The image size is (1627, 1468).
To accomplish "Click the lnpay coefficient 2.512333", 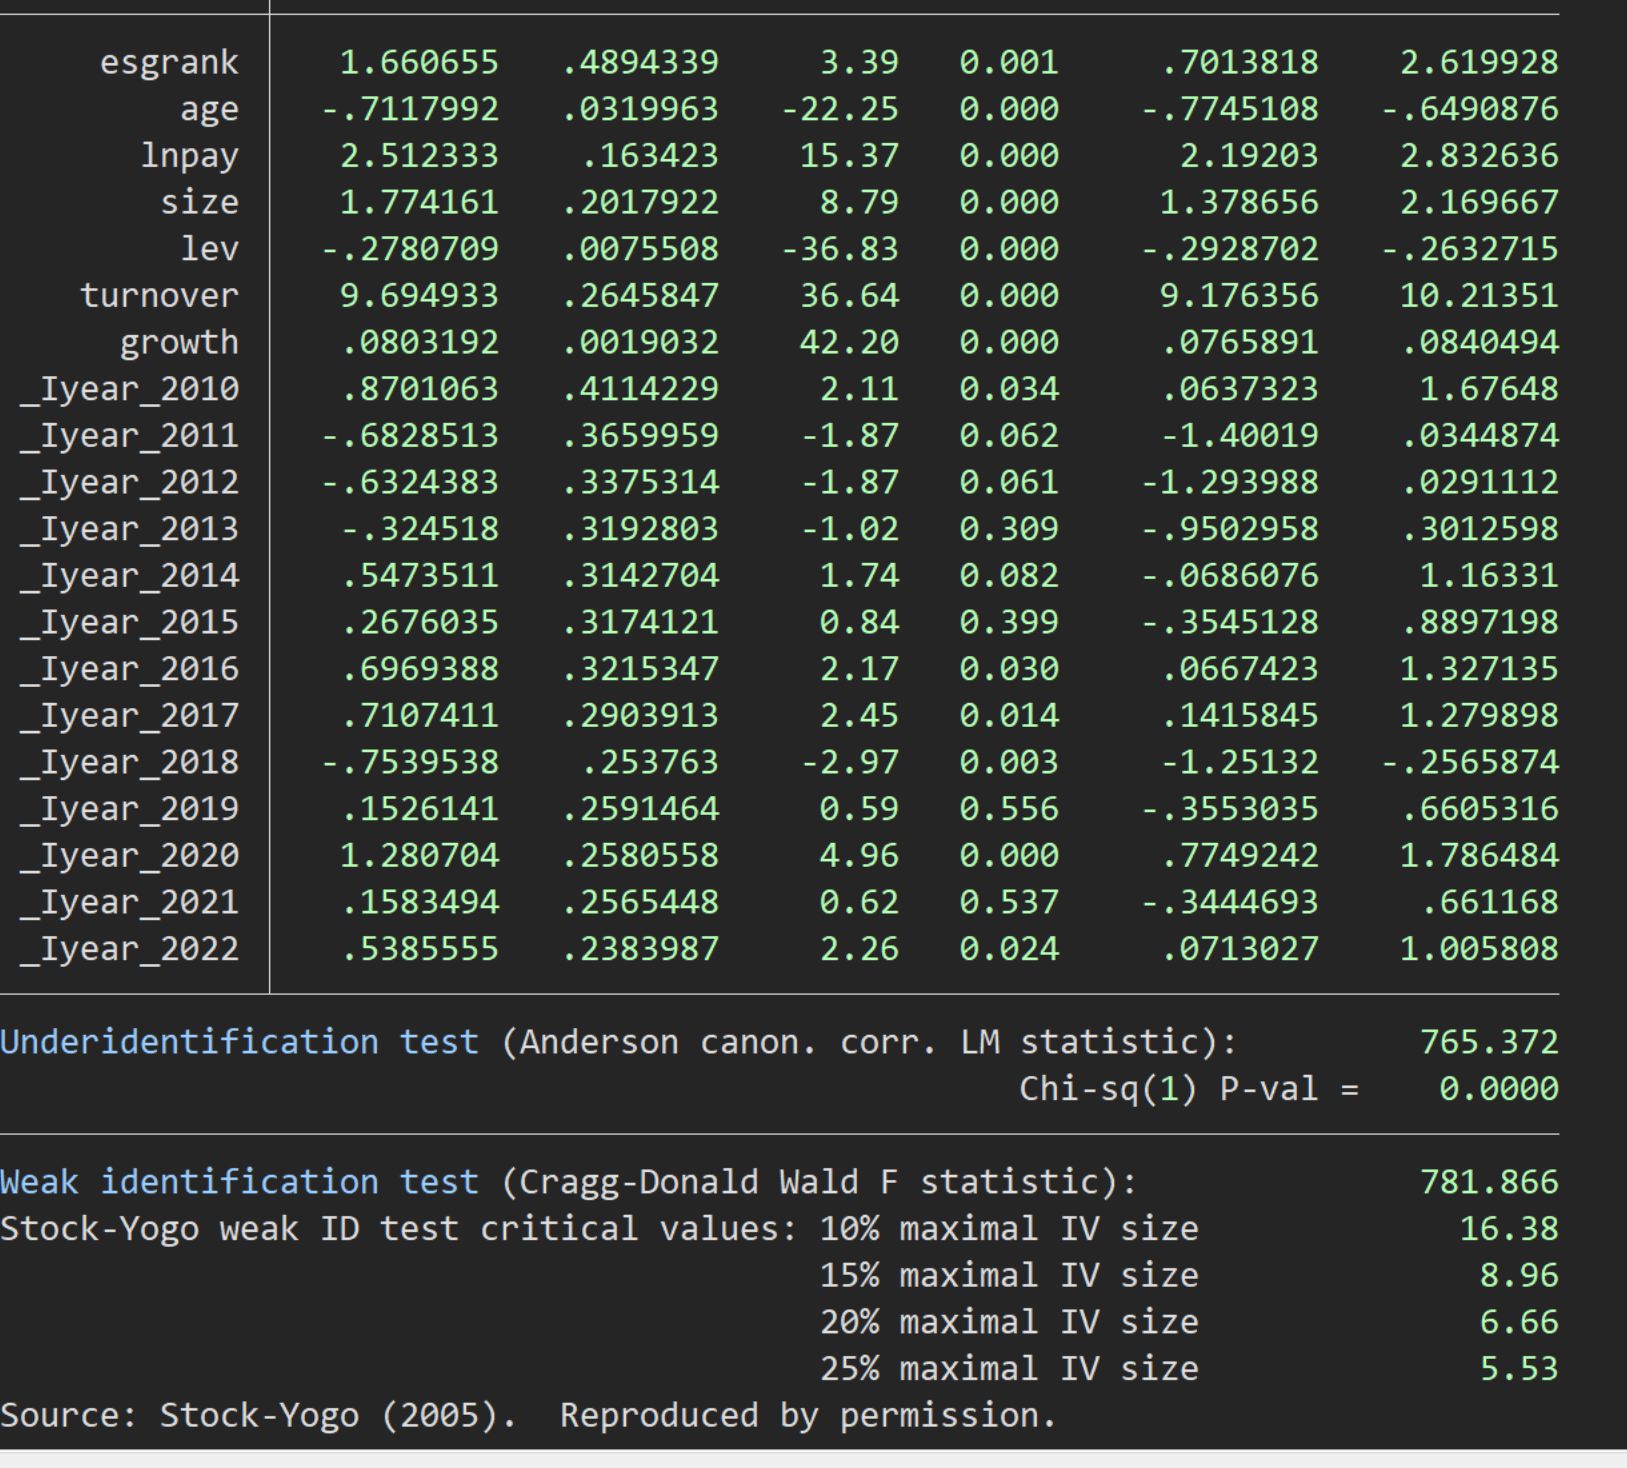I will tap(419, 156).
